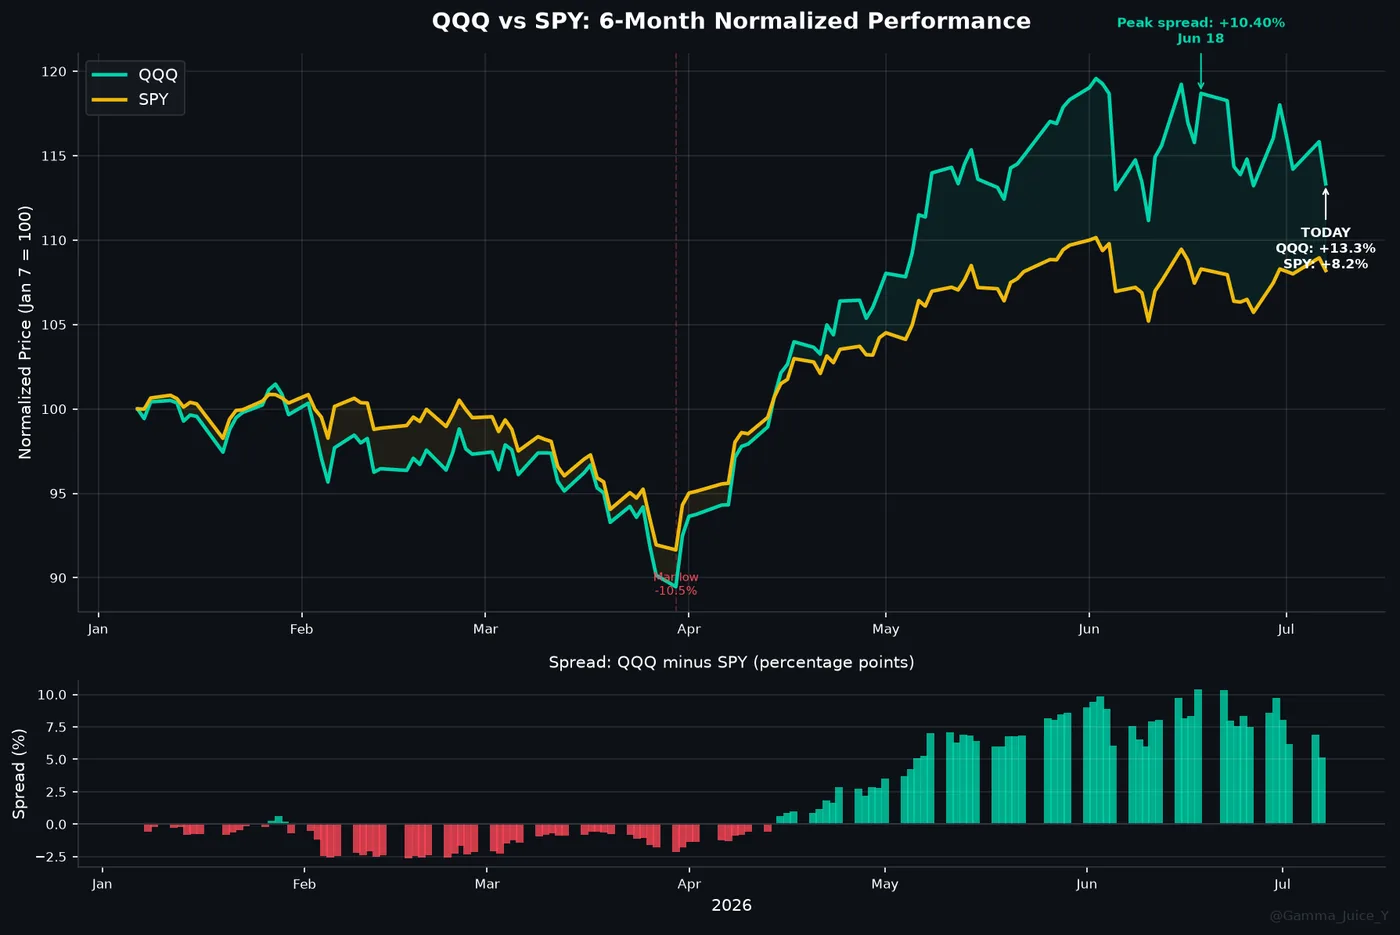Click the 115 tick on the price axis
Viewport: 1400px width, 935px height.
coord(55,156)
